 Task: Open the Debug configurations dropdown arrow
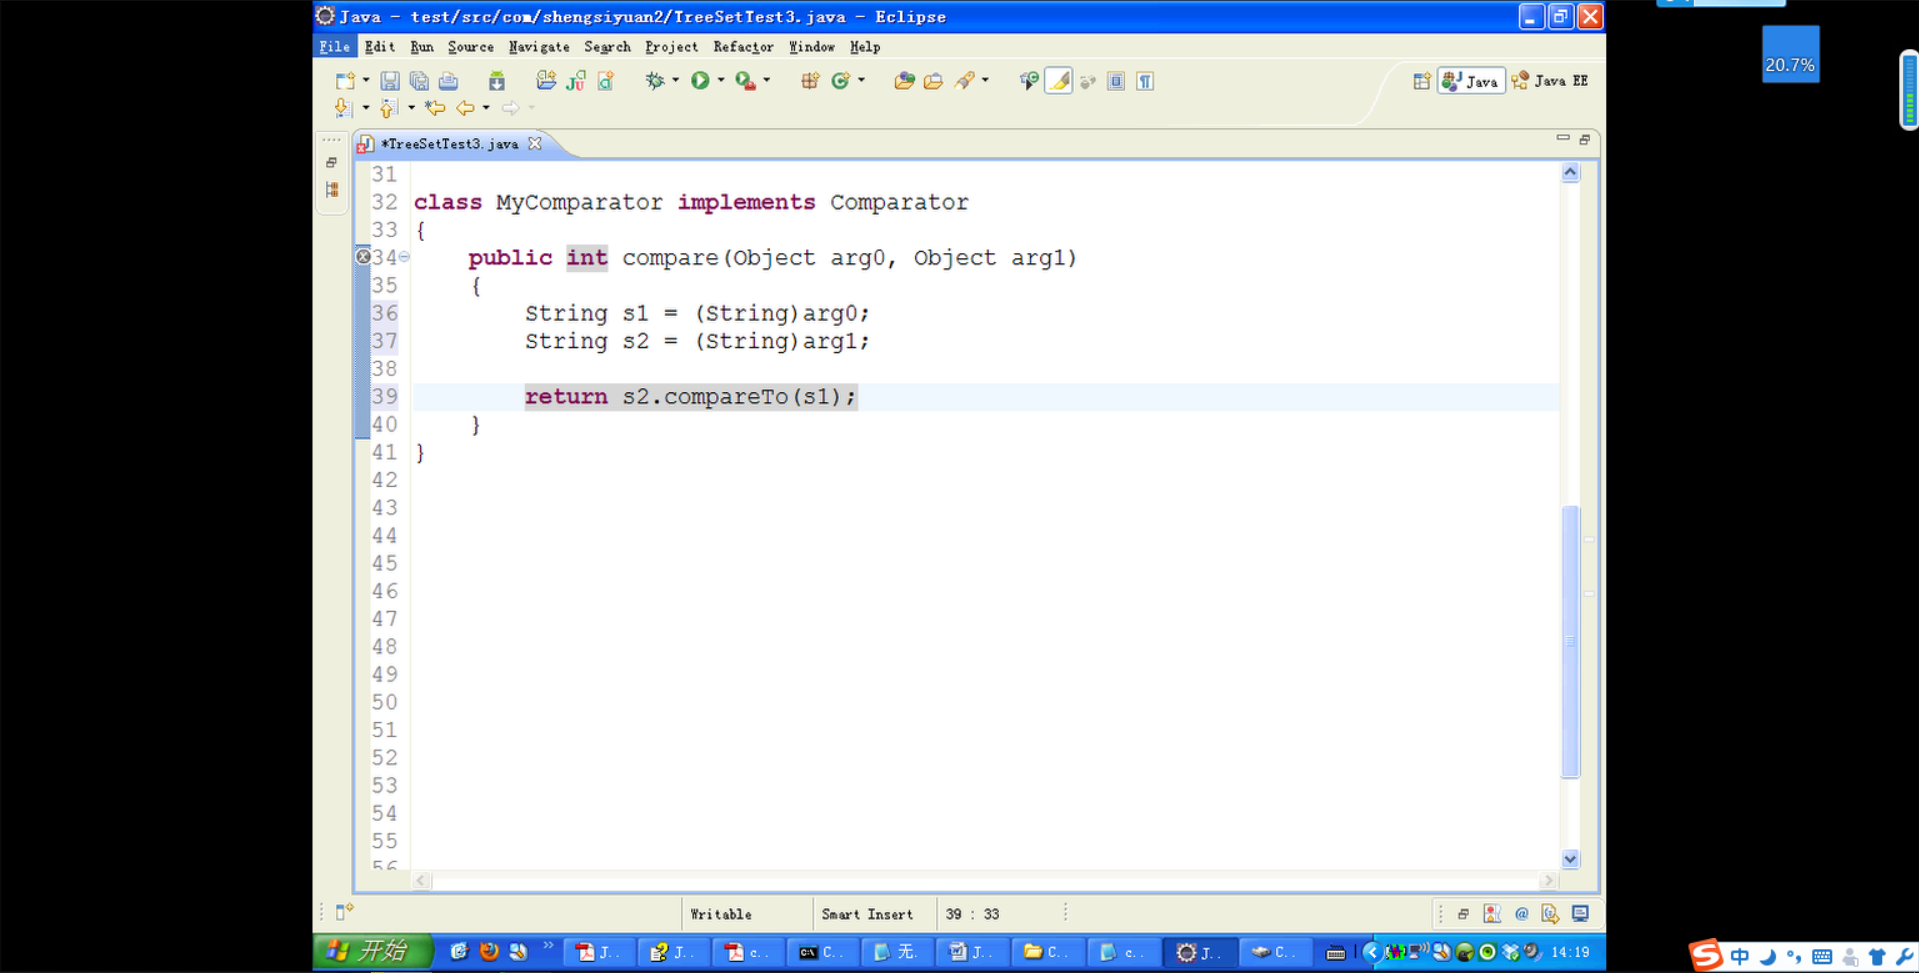point(676,81)
